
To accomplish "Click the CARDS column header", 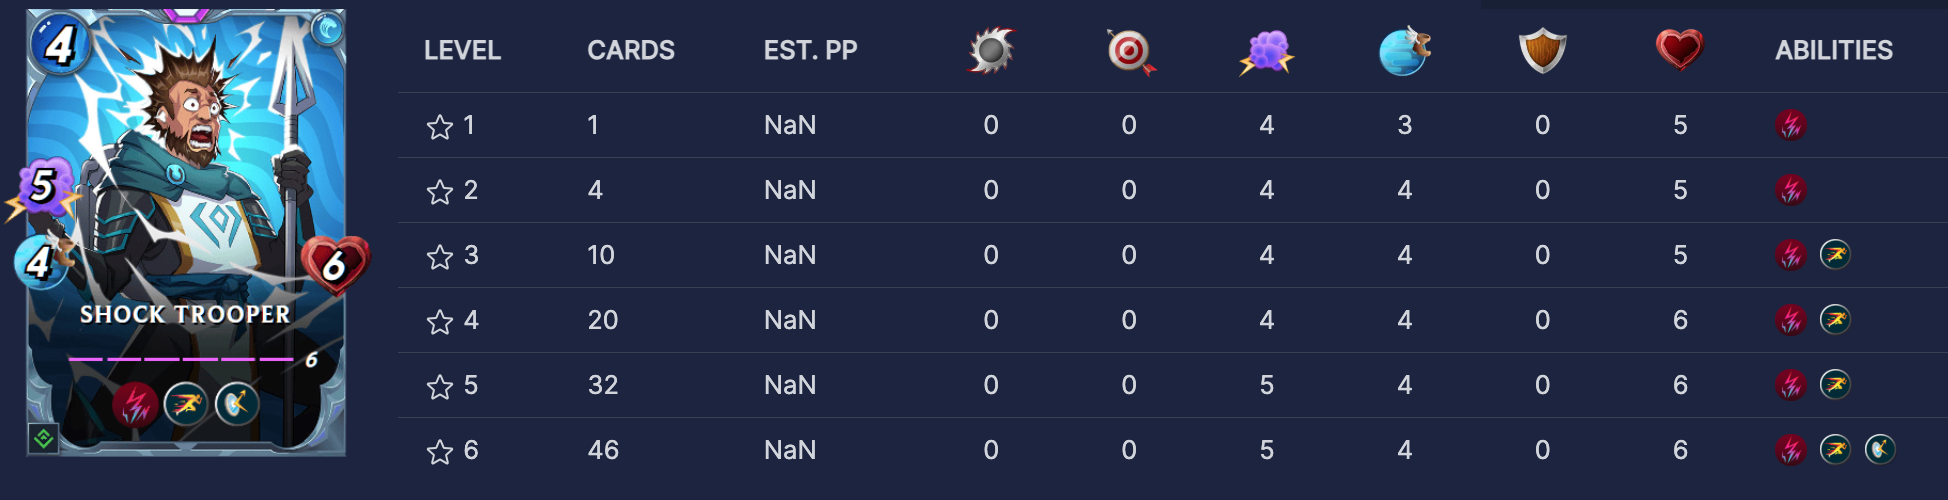I will 631,50.
